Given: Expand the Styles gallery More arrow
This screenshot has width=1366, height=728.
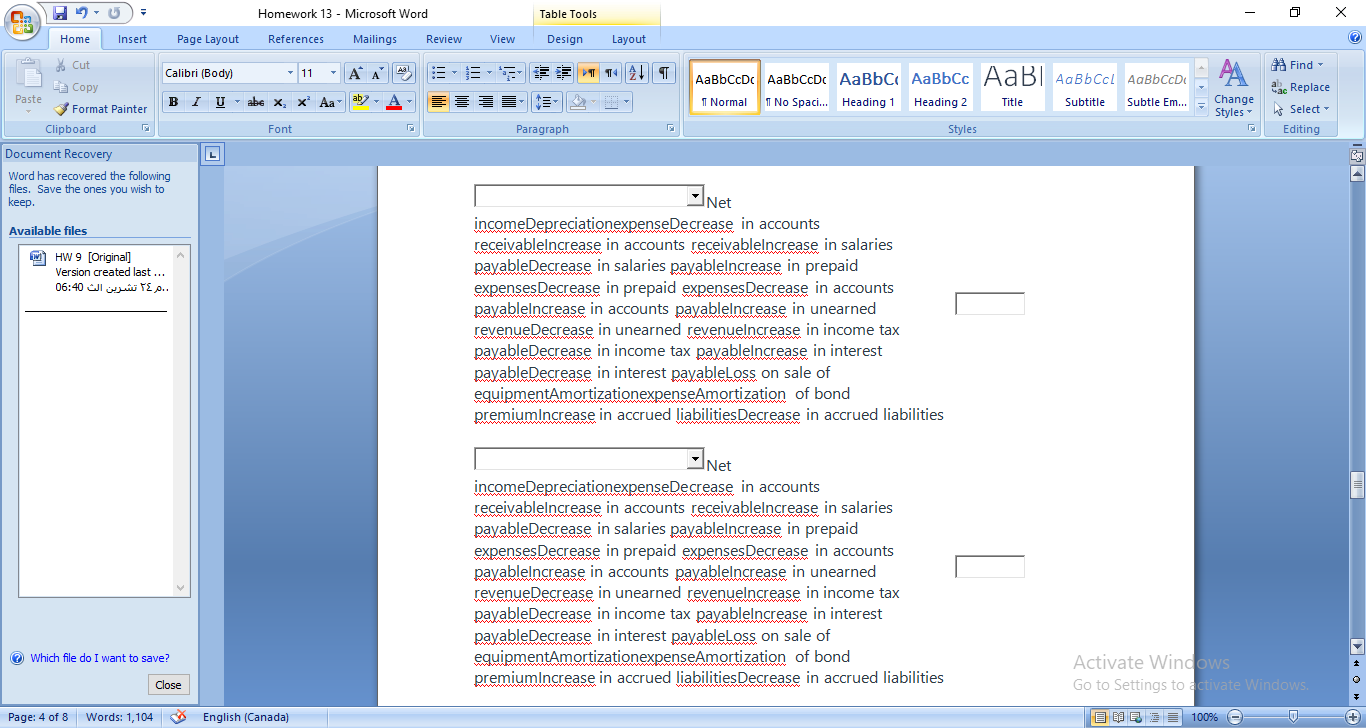Looking at the screenshot, I should 1201,108.
